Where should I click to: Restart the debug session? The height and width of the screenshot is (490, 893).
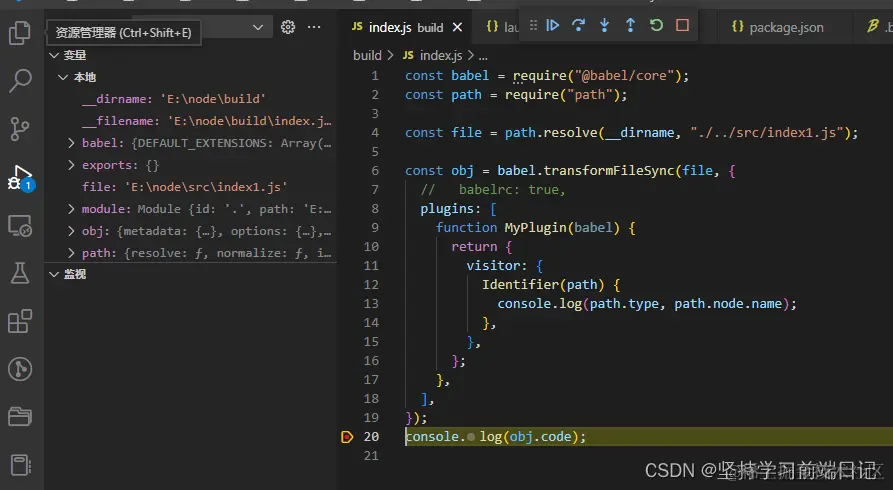(656, 26)
